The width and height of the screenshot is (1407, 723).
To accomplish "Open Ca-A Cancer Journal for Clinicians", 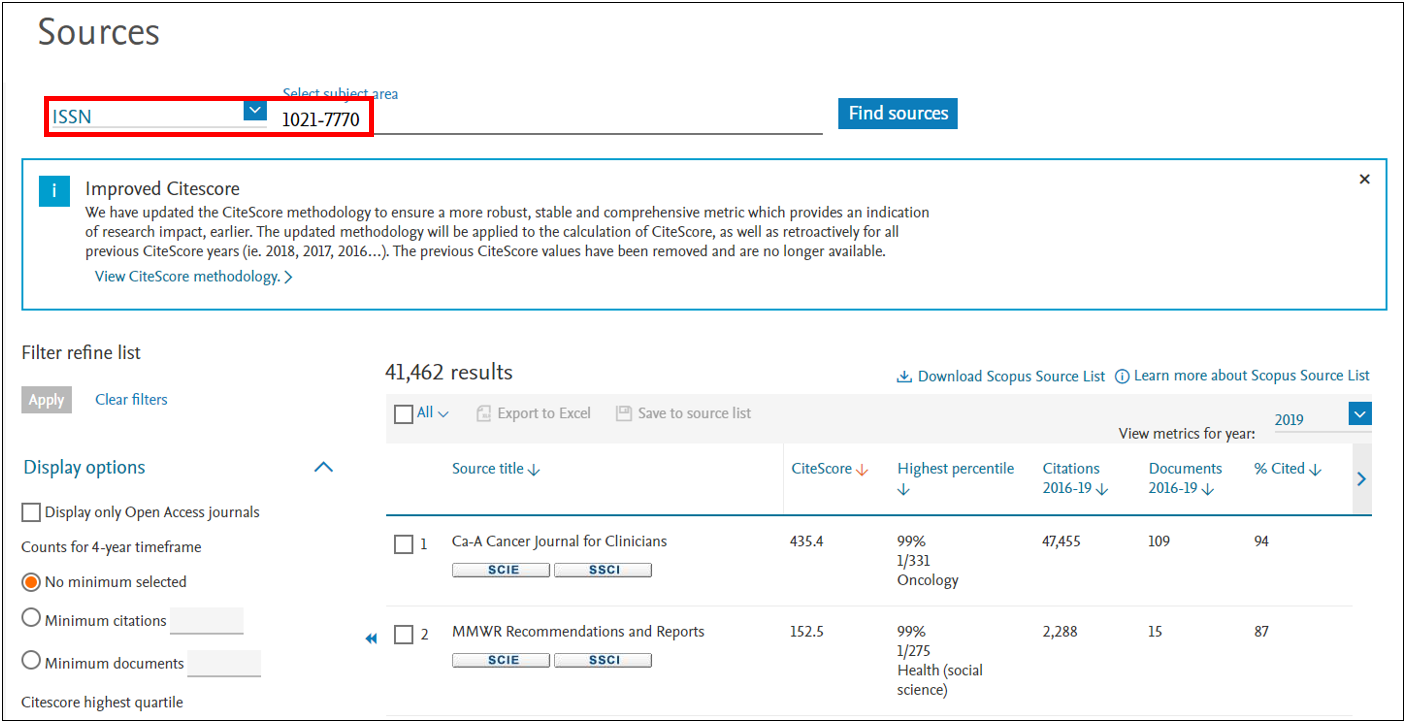I will (x=559, y=541).
